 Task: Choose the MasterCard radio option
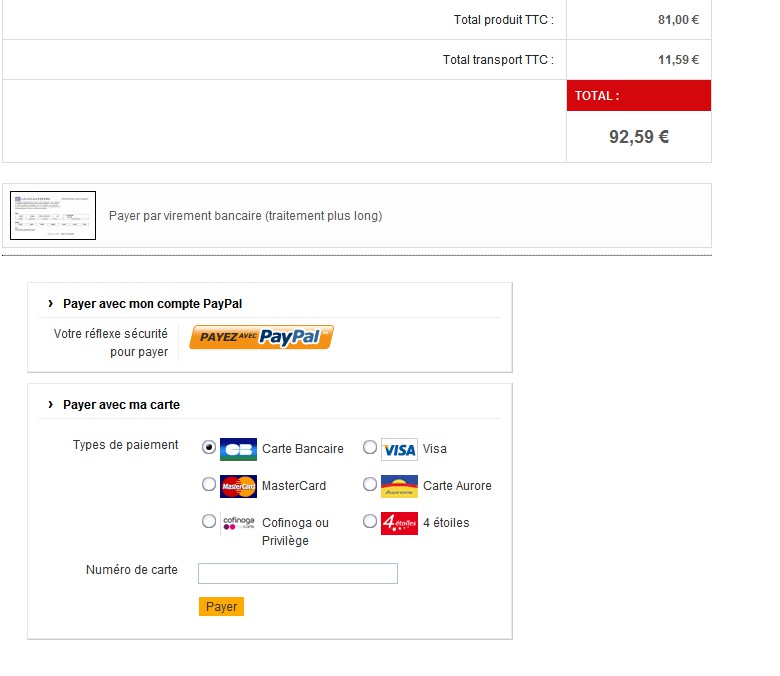click(209, 484)
